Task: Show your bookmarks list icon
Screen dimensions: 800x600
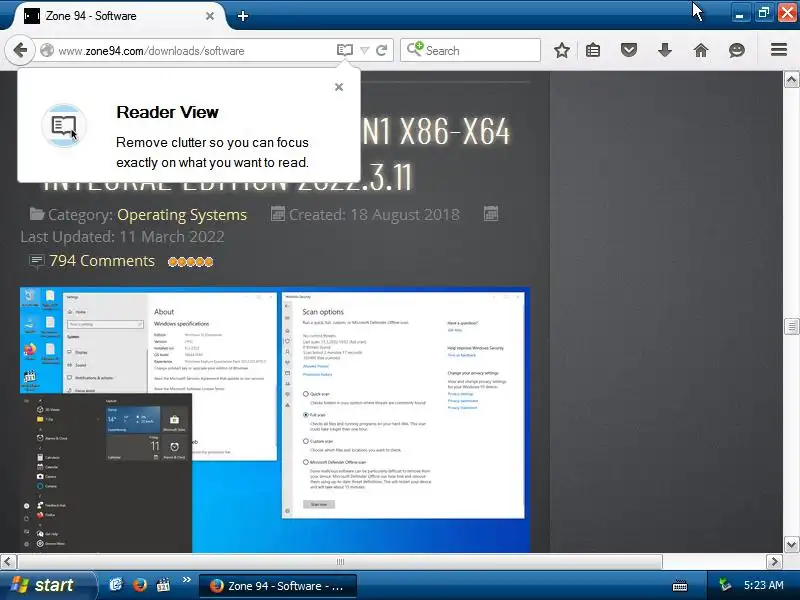Action: 593,50
